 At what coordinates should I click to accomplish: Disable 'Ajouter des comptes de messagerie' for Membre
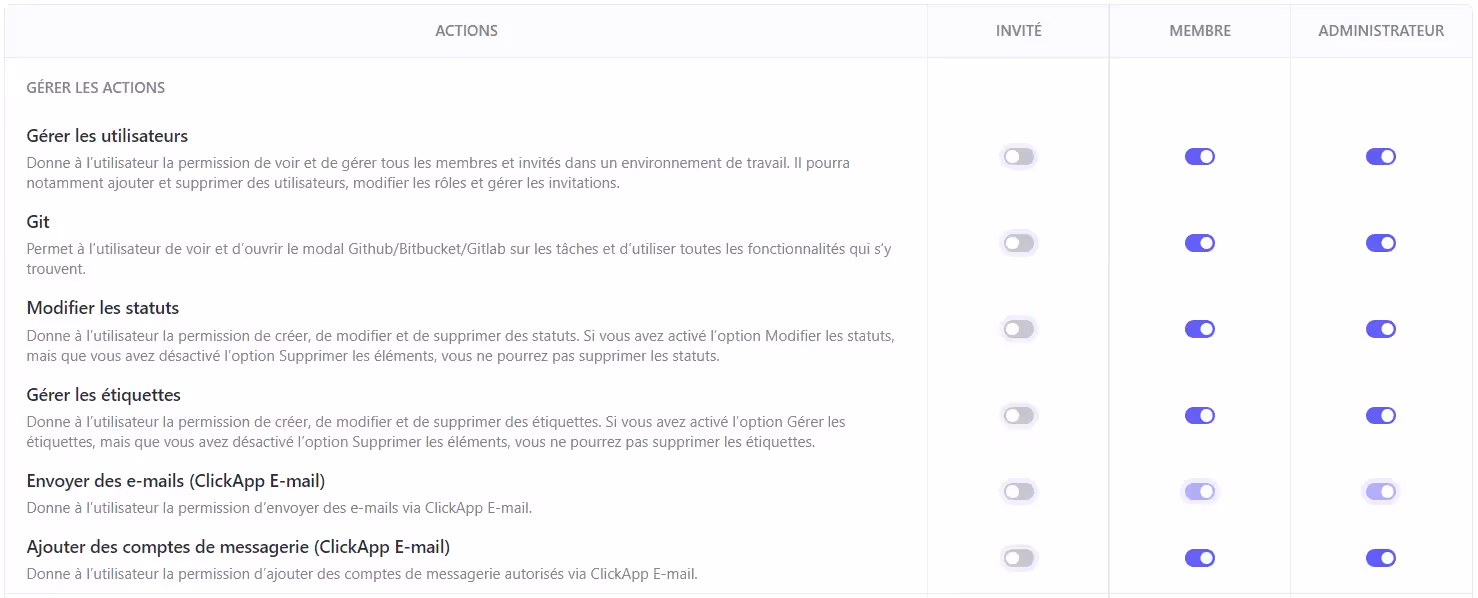[x=1199, y=557]
